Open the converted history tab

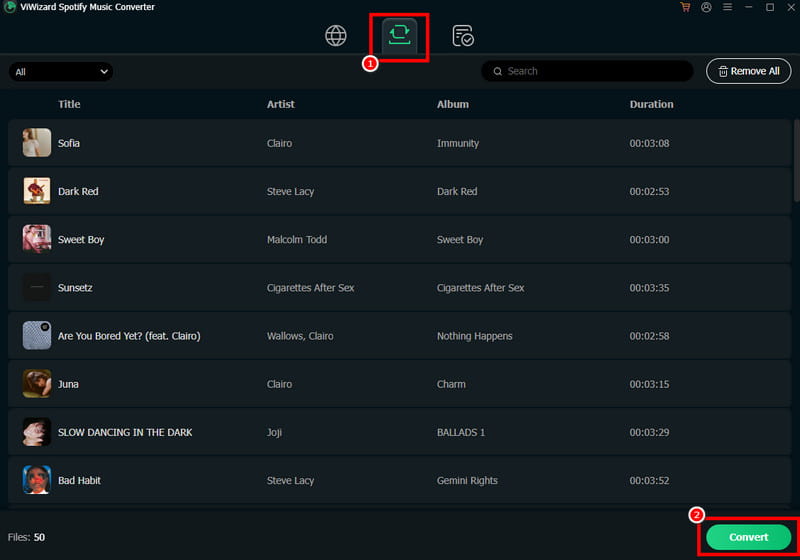click(463, 36)
